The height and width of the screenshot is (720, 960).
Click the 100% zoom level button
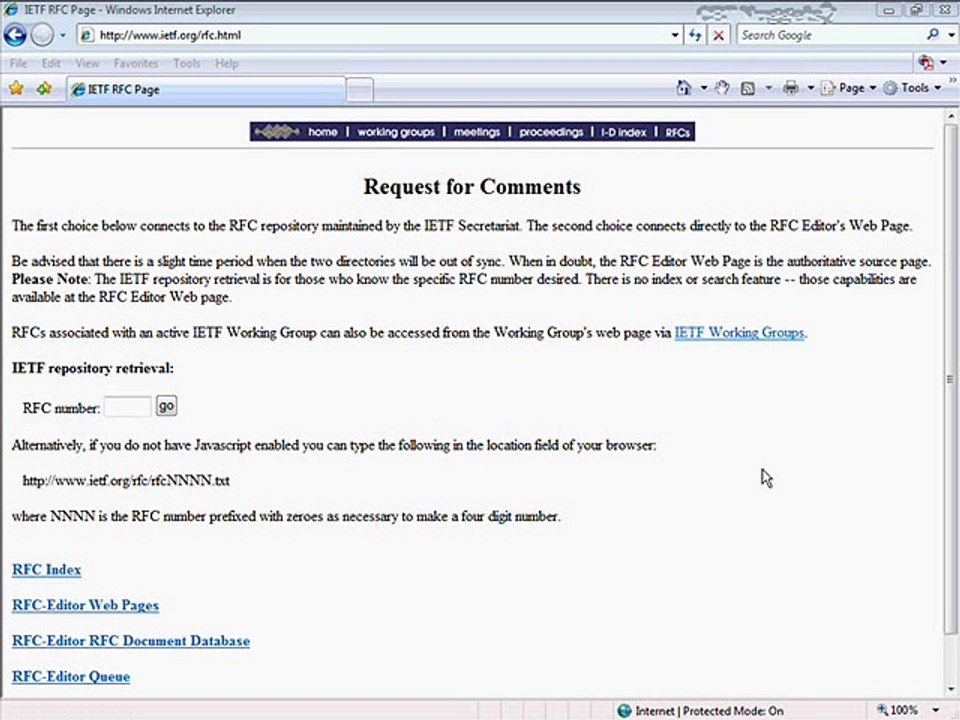pyautogui.click(x=898, y=710)
